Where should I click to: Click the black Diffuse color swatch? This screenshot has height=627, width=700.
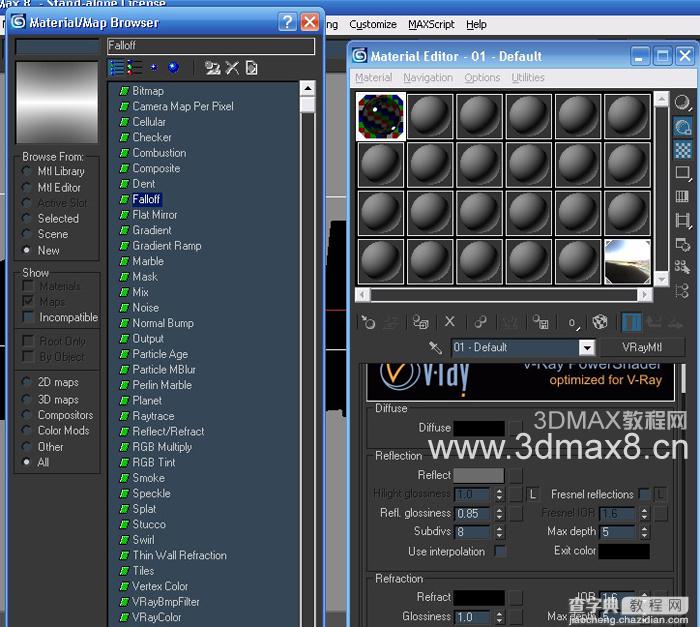click(x=479, y=428)
